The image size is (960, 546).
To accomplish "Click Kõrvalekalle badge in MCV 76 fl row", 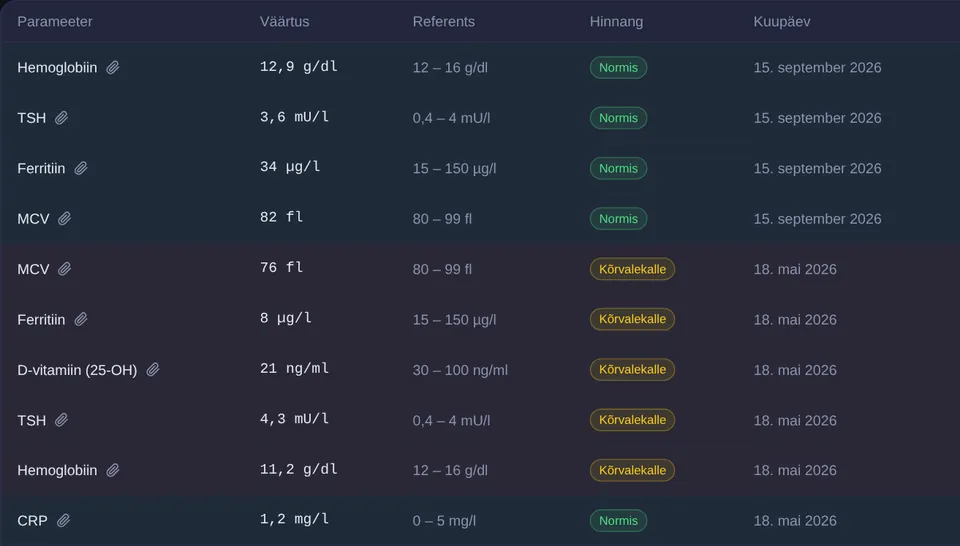I will coord(632,269).
